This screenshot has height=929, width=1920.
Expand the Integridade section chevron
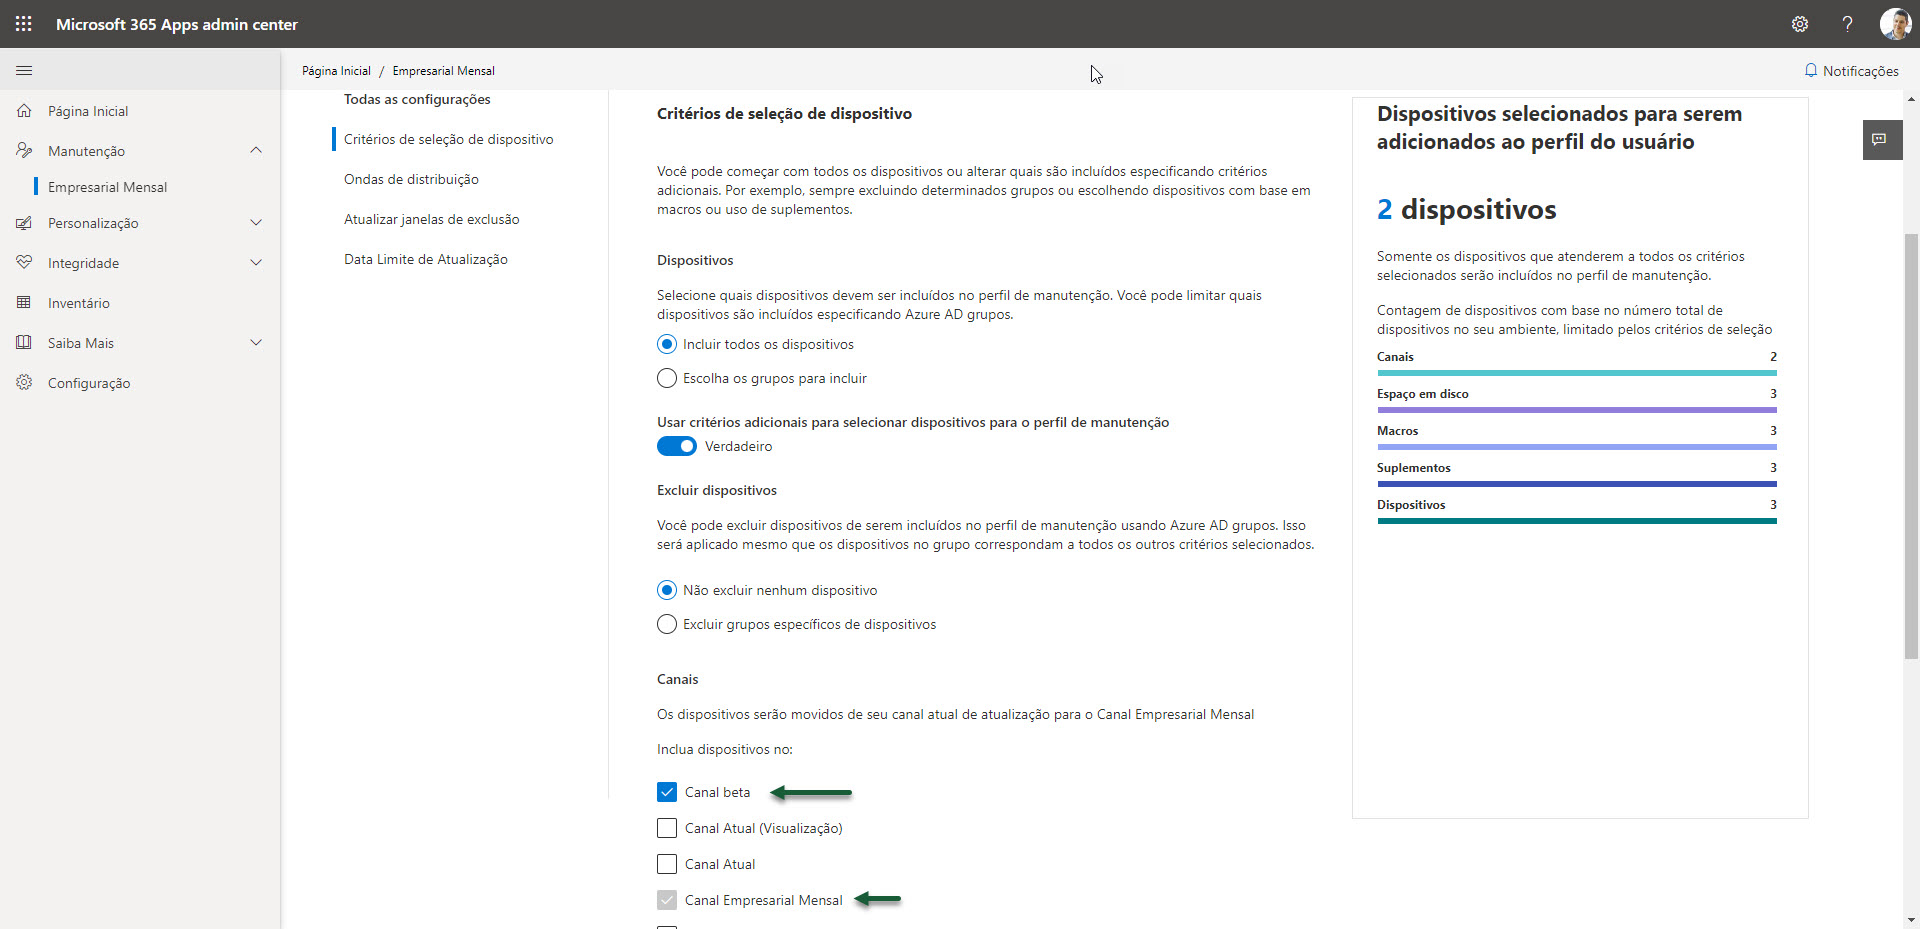[x=256, y=263]
